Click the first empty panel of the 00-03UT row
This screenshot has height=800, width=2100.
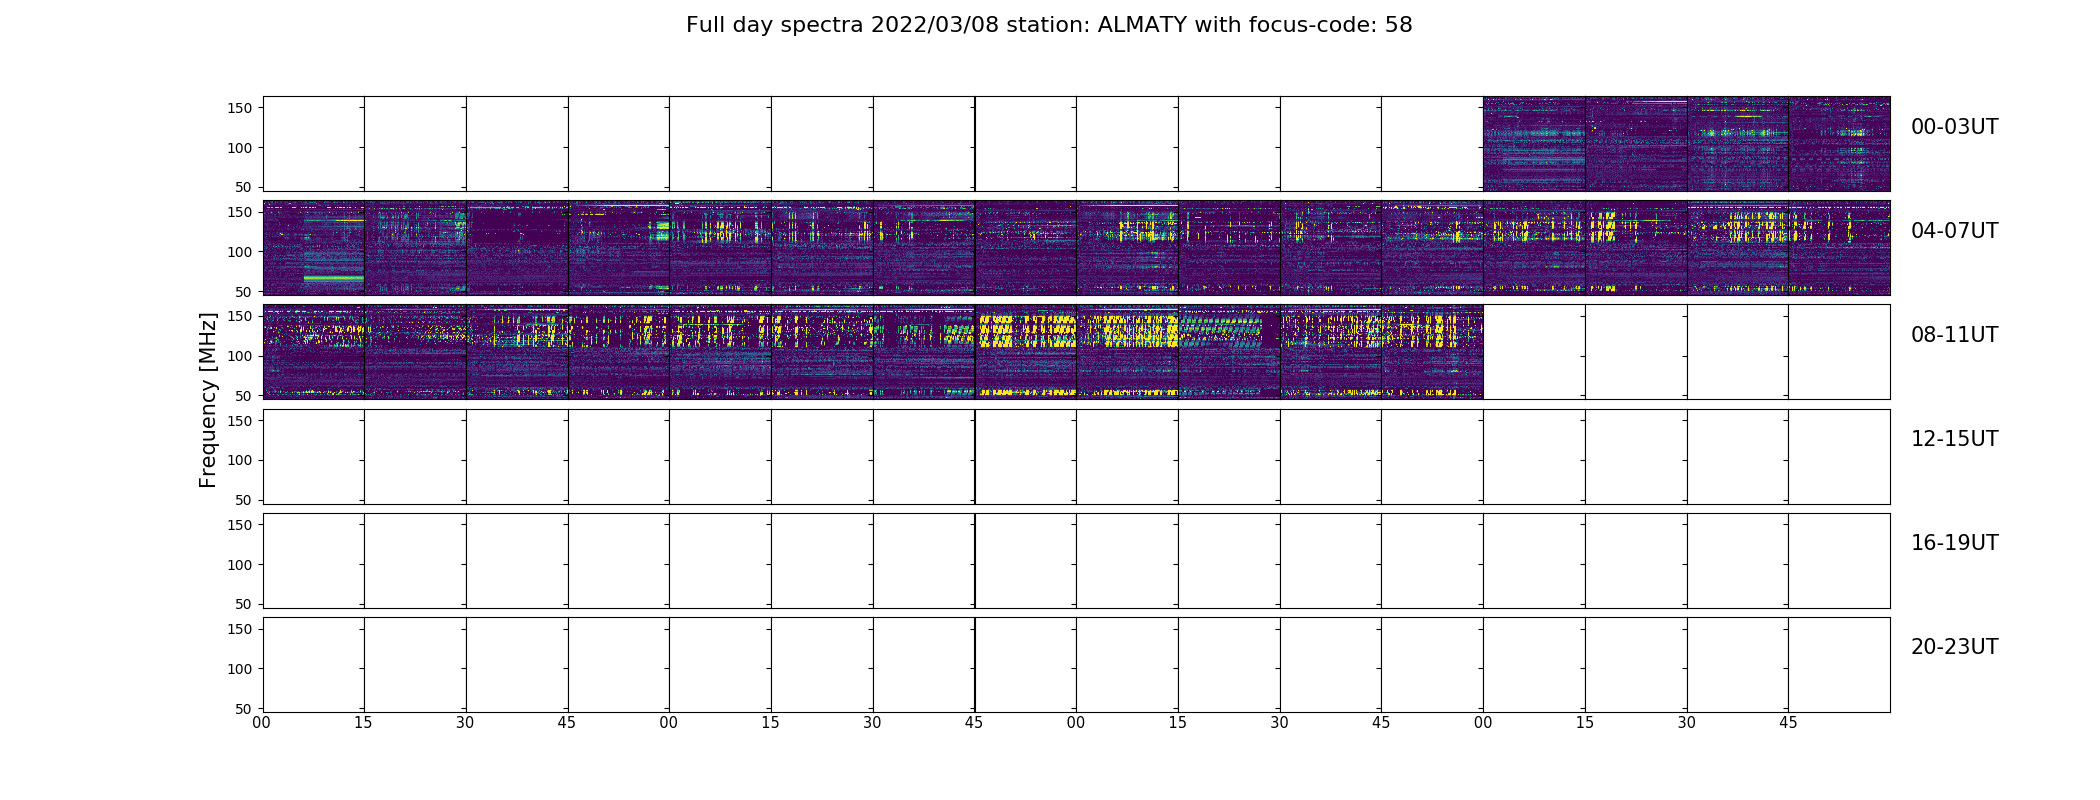[314, 144]
